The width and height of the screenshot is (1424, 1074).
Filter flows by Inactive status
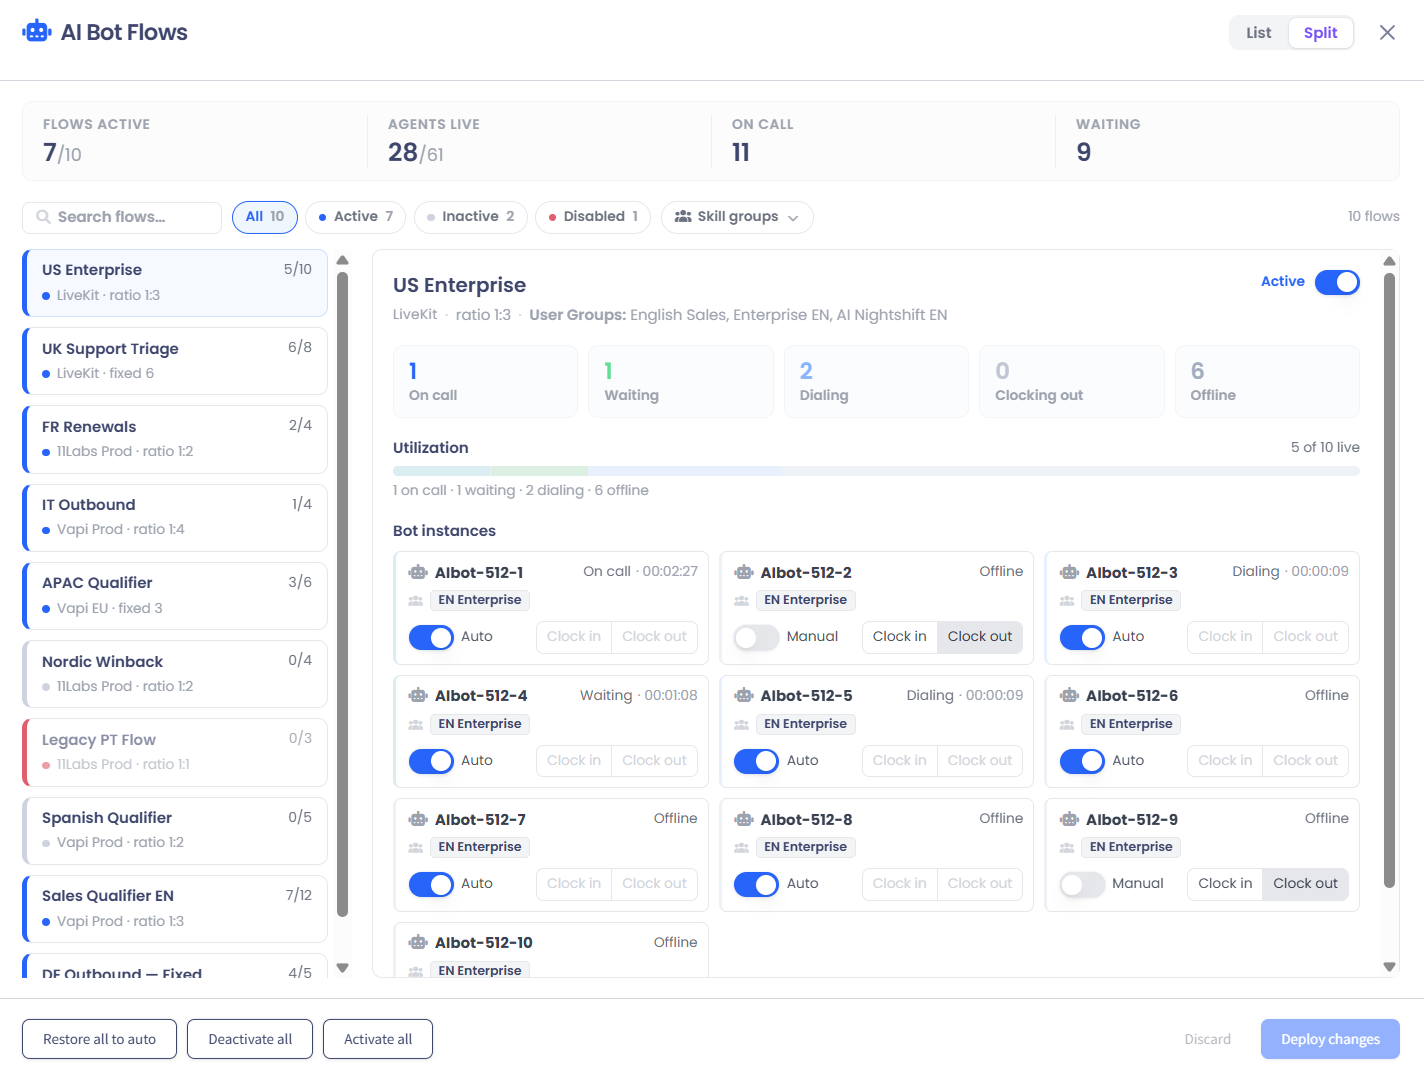point(471,217)
